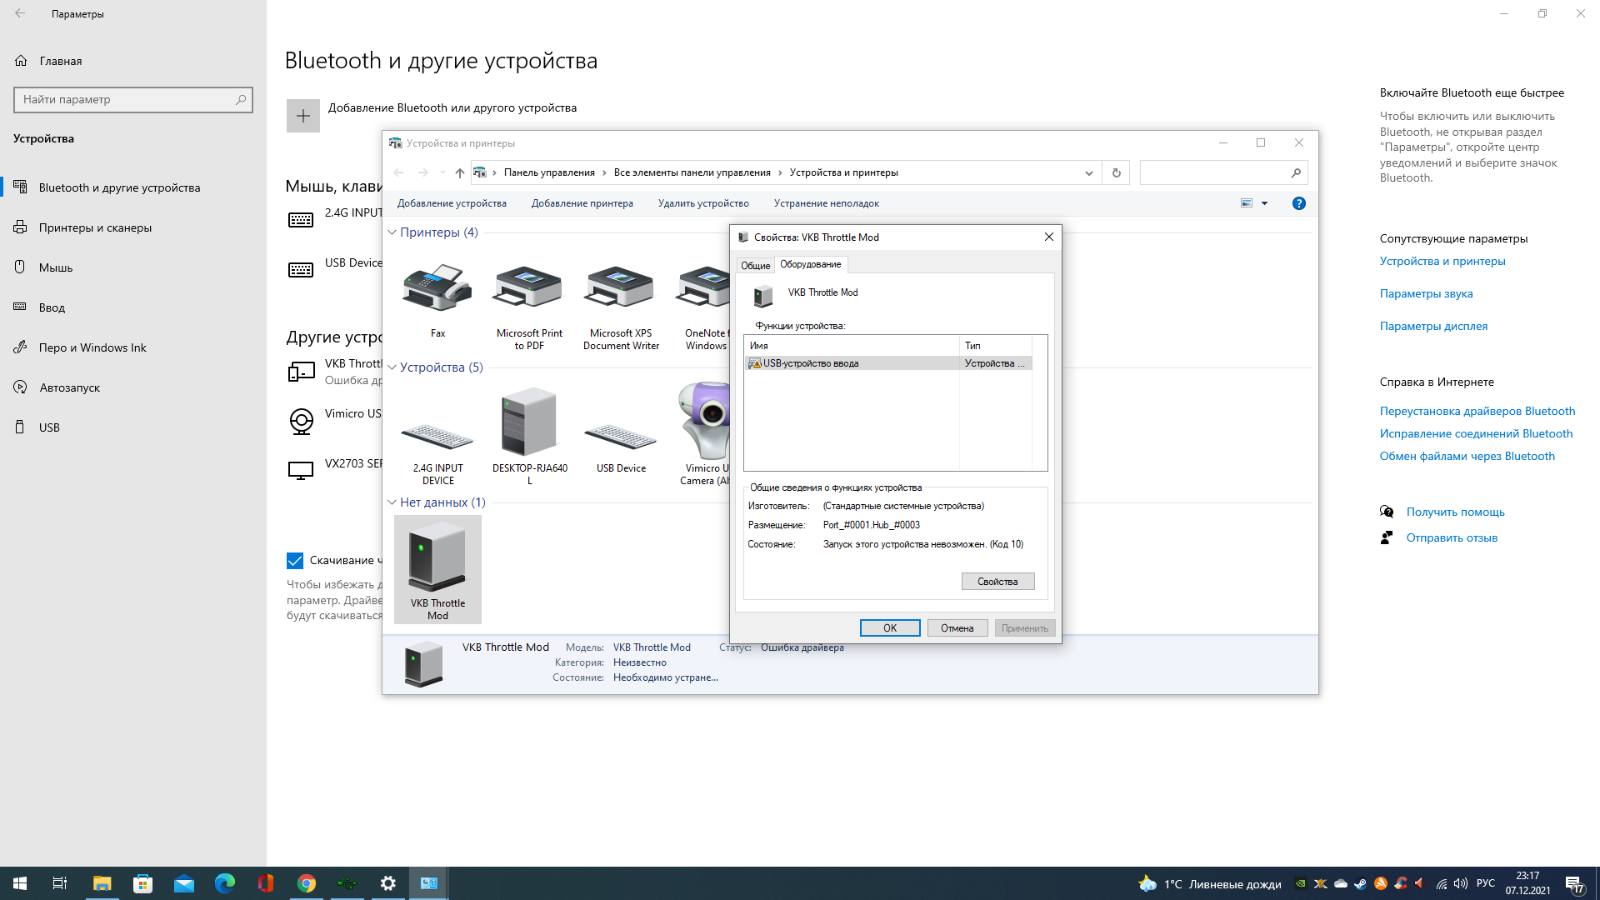Screen dimensions: 1600x900
Task: Open Microsoft Store from the taskbar
Action: (x=143, y=883)
